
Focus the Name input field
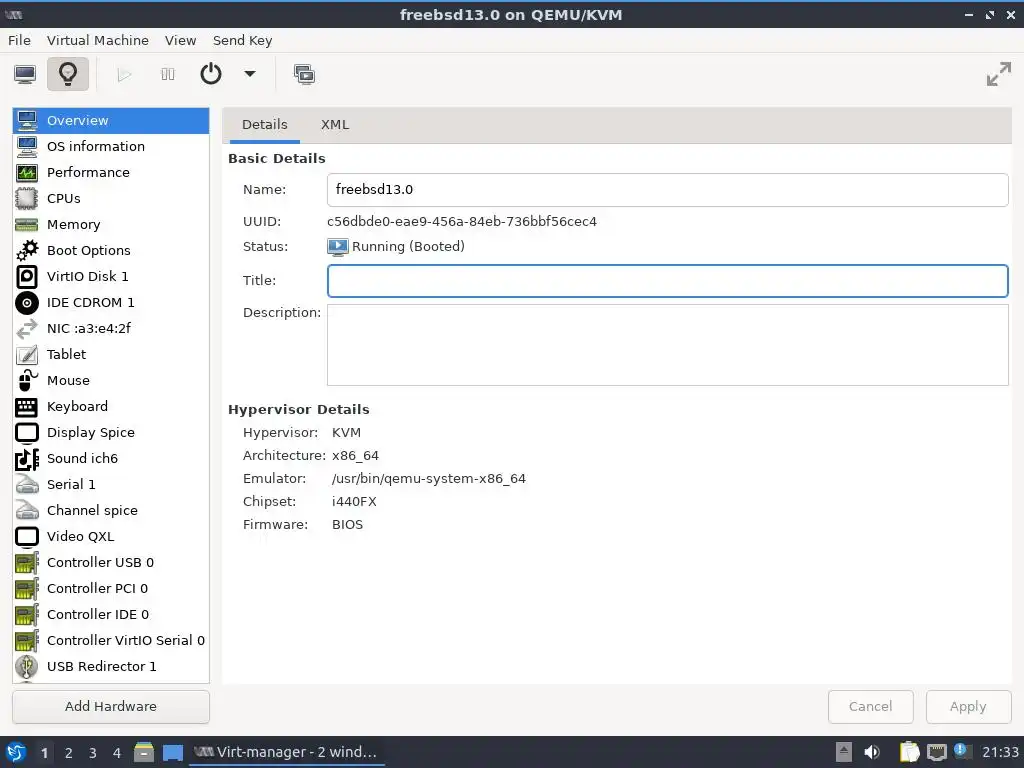[667, 190]
